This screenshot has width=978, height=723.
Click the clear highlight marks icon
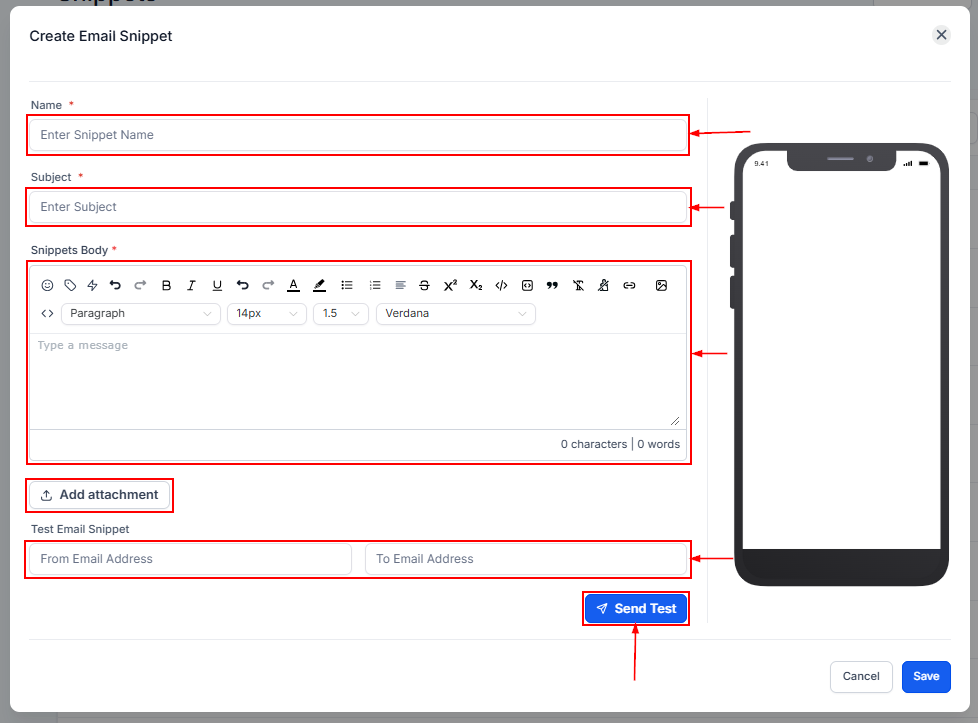[603, 285]
